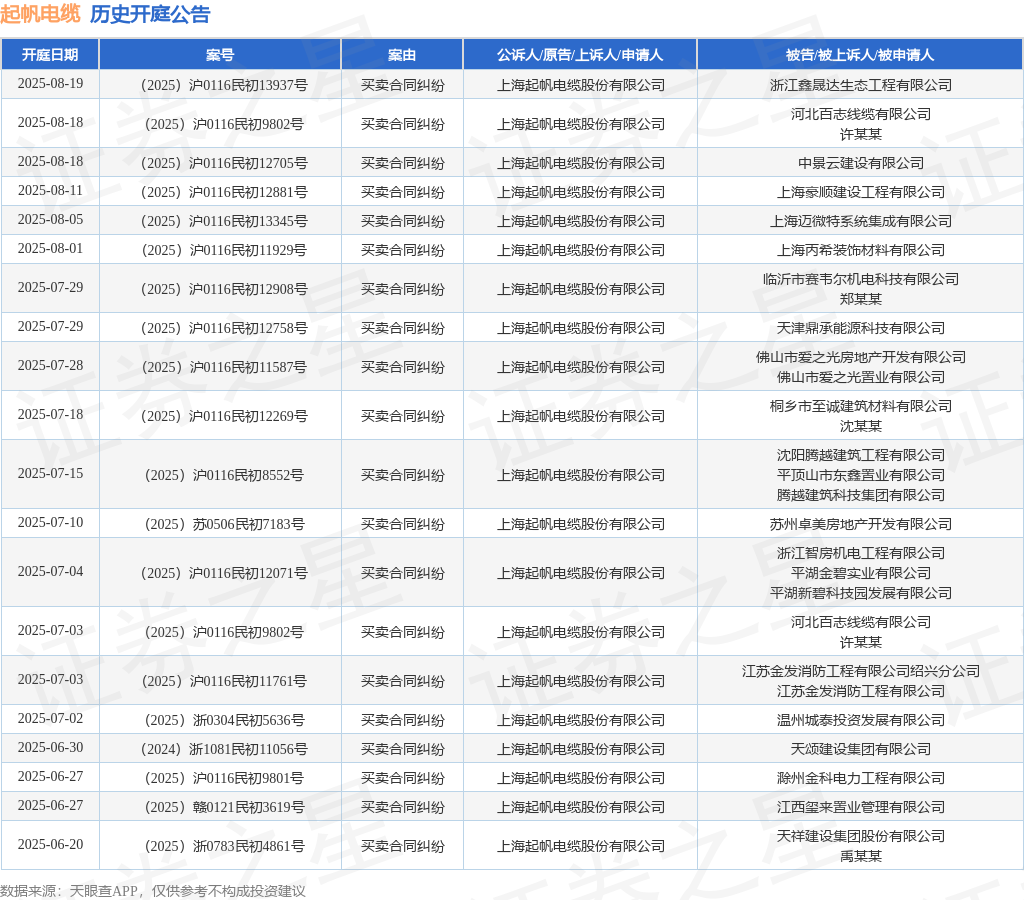Click defendant 上海丙希装饰材料有限公司

(x=861, y=250)
